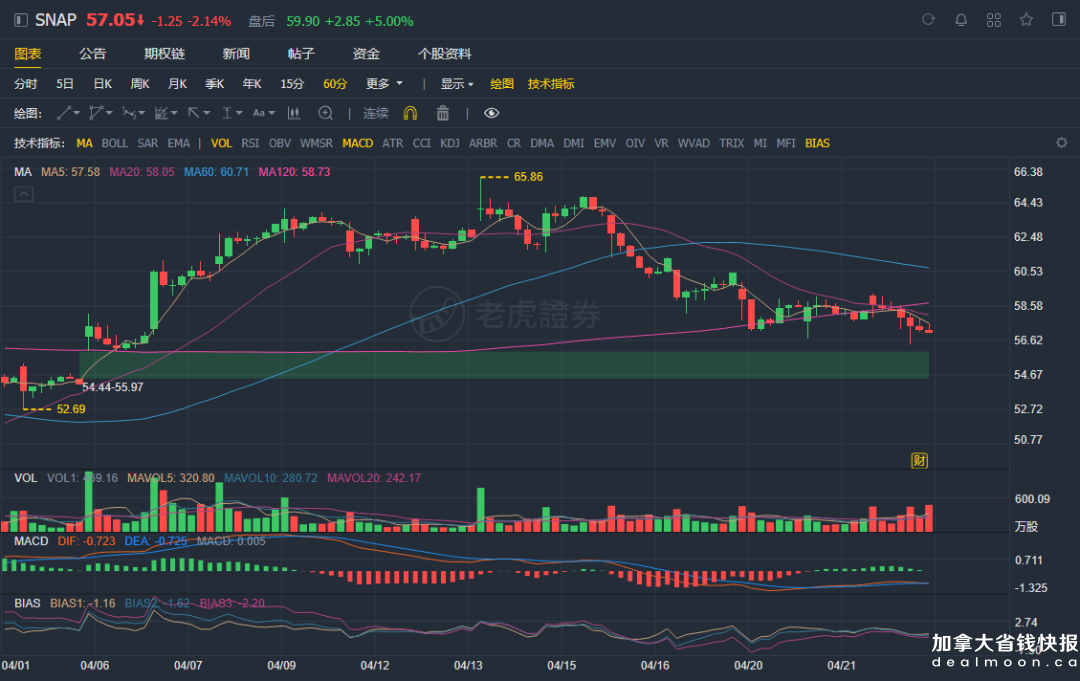
Task: Toggle drawing visibility with eye icon
Action: [491, 113]
